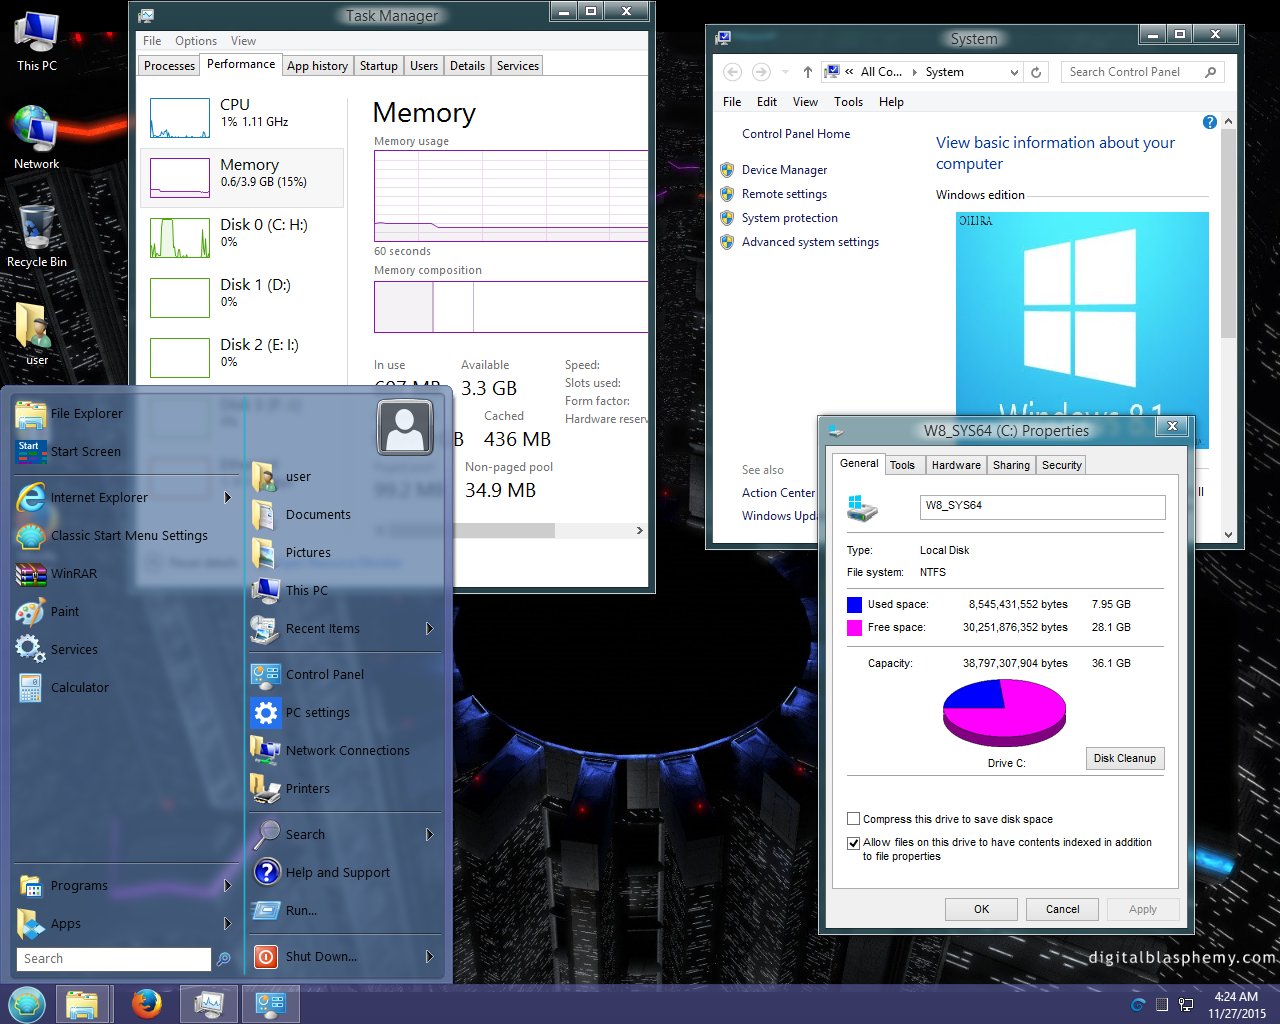Open the Tools tab in drive Properties

[902, 465]
